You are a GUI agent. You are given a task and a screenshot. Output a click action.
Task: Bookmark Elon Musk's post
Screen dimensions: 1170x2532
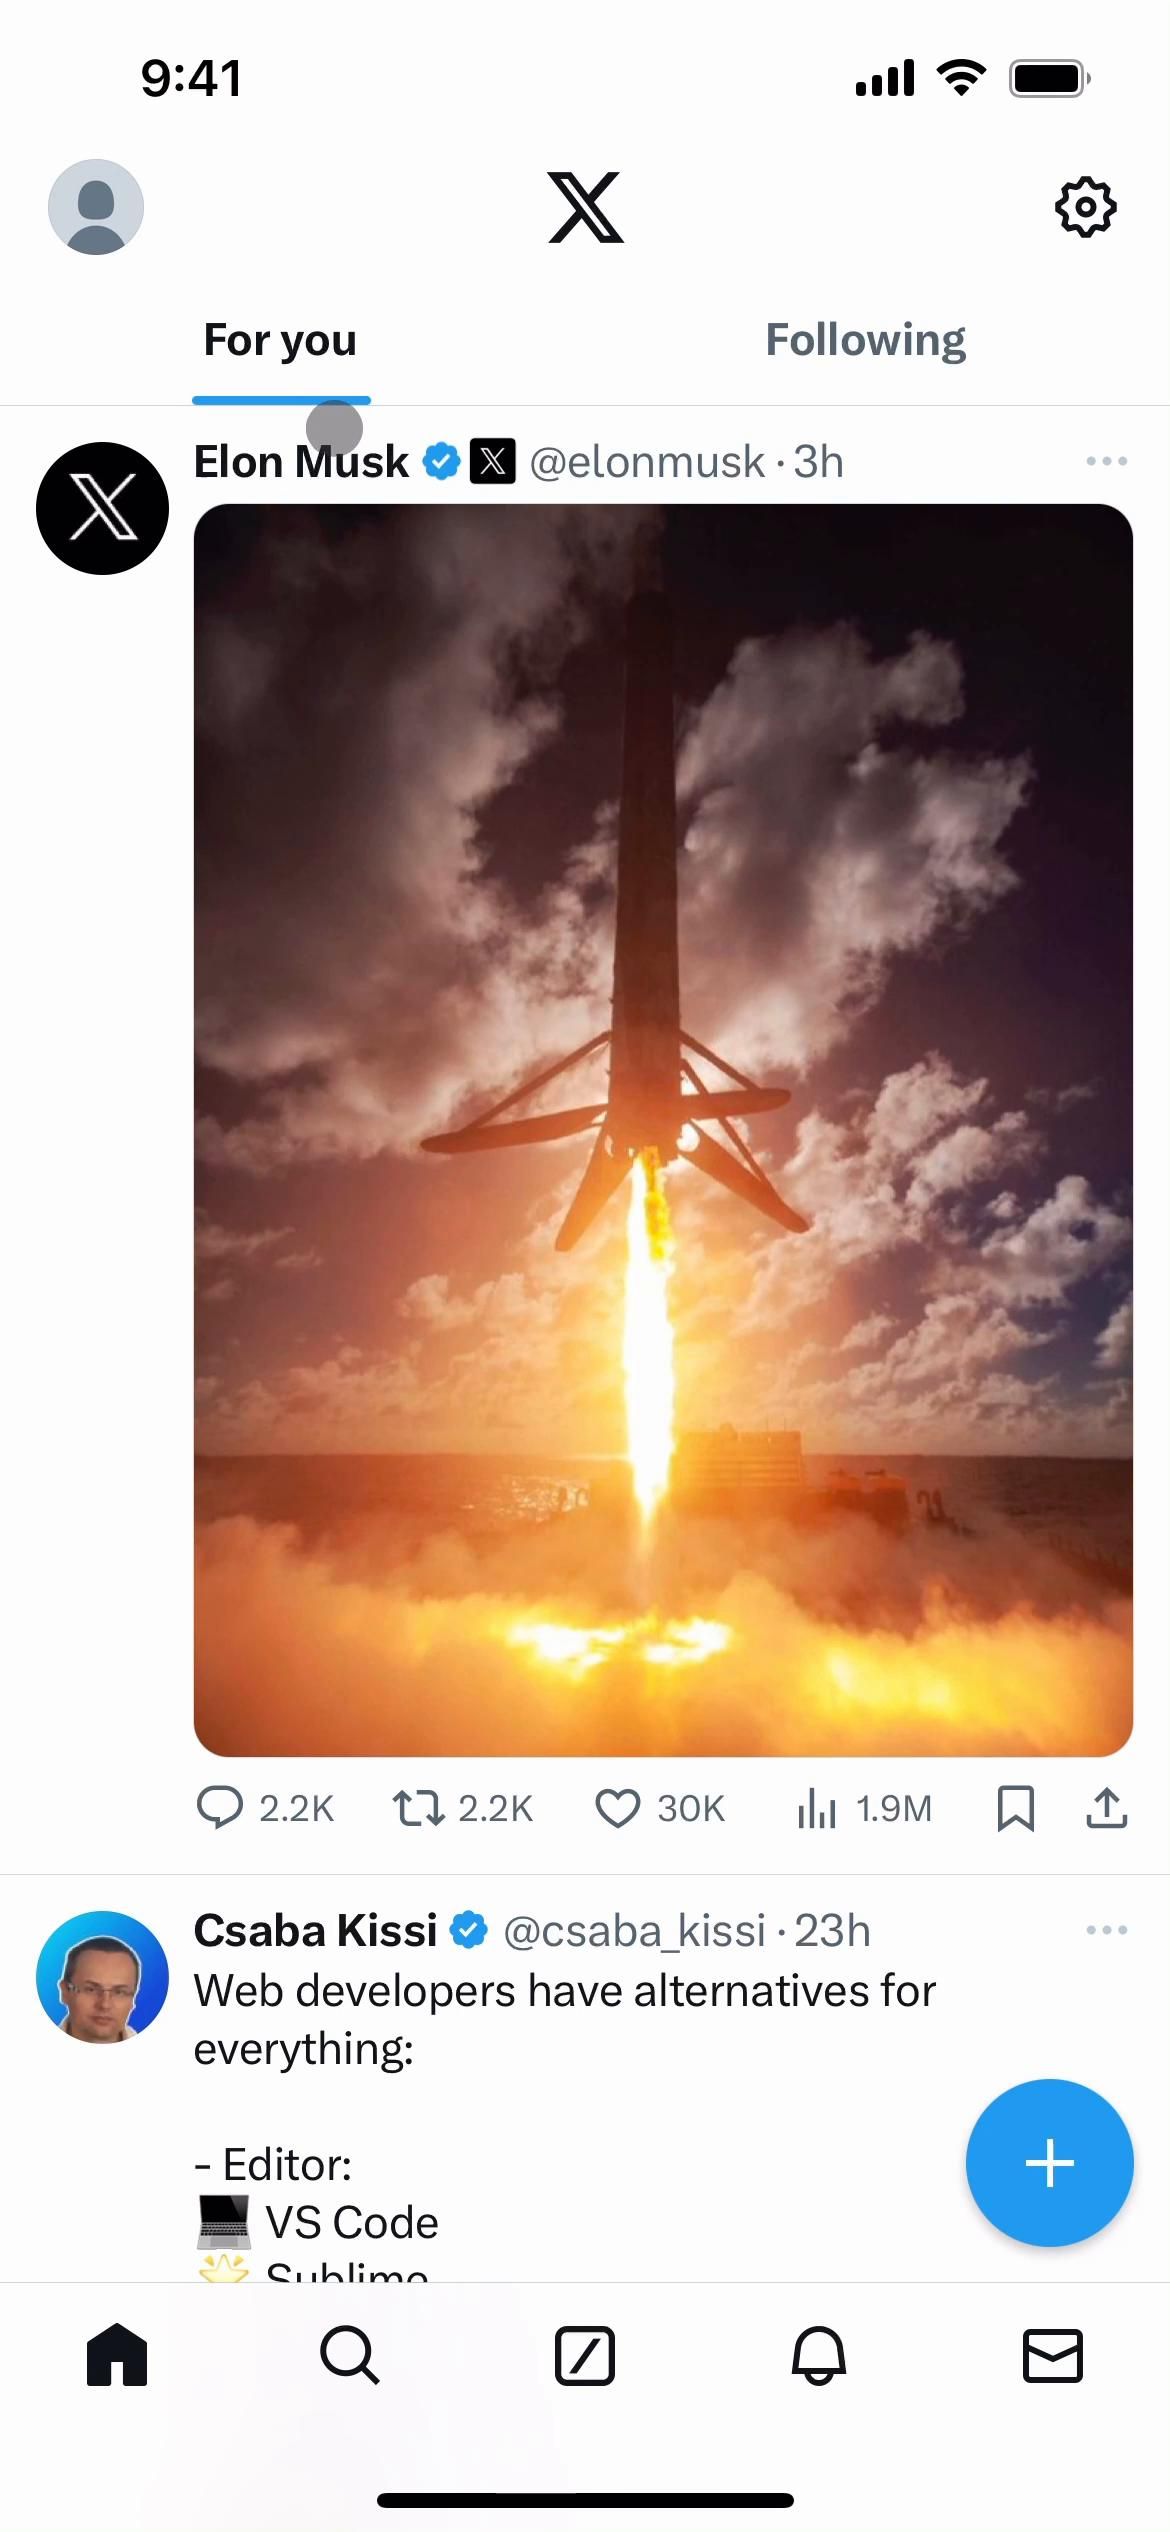1016,1808
